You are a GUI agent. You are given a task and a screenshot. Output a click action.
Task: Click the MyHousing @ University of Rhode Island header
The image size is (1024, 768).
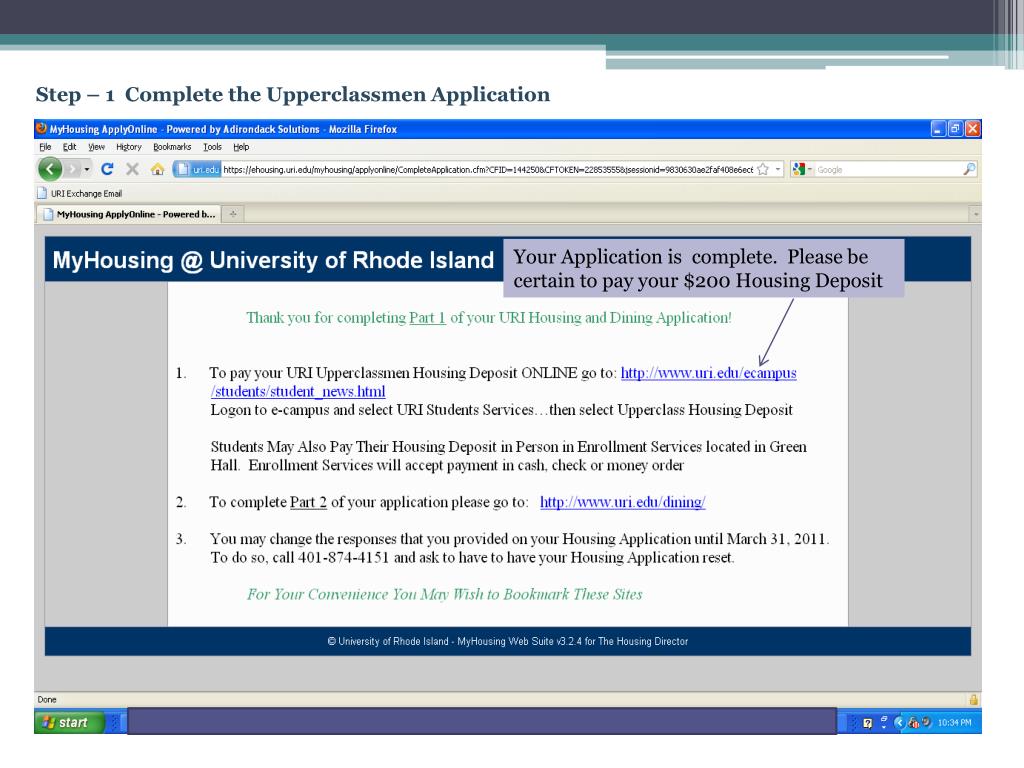[273, 260]
